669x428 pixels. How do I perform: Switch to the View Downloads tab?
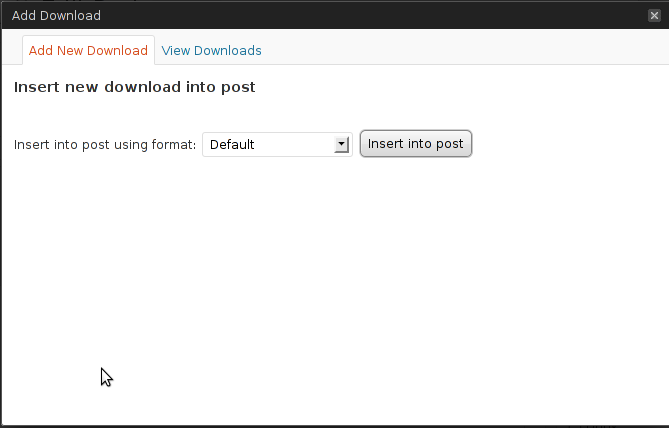tap(211, 51)
